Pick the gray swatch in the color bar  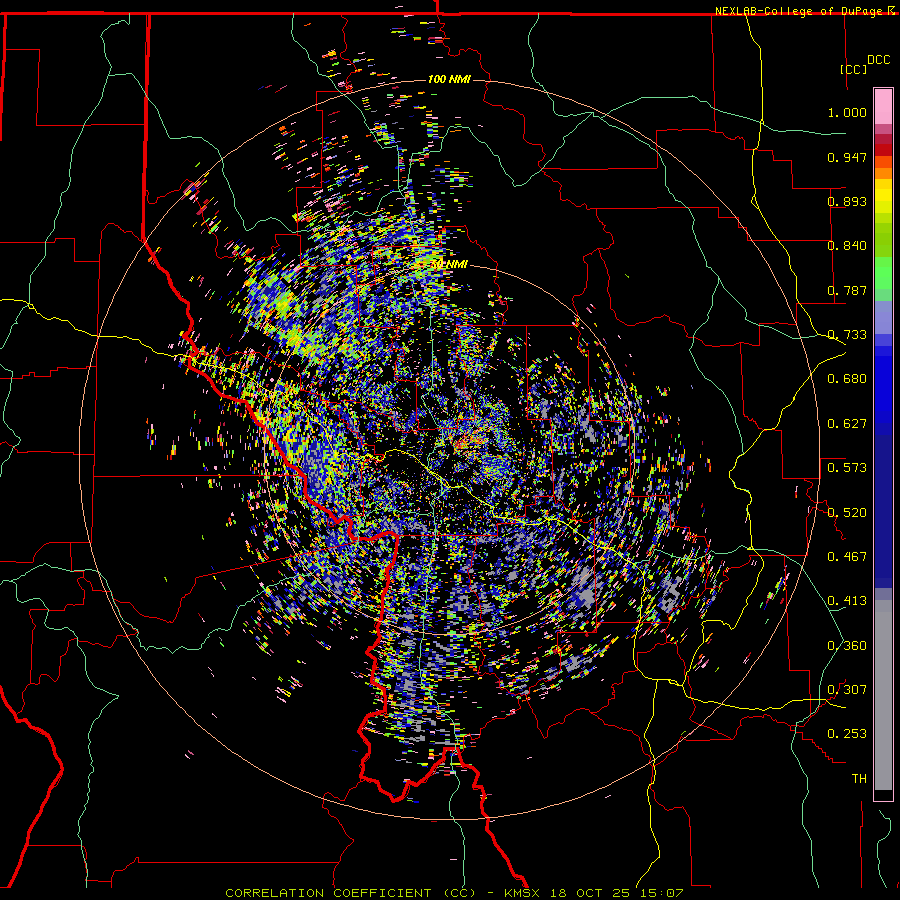[x=883, y=695]
